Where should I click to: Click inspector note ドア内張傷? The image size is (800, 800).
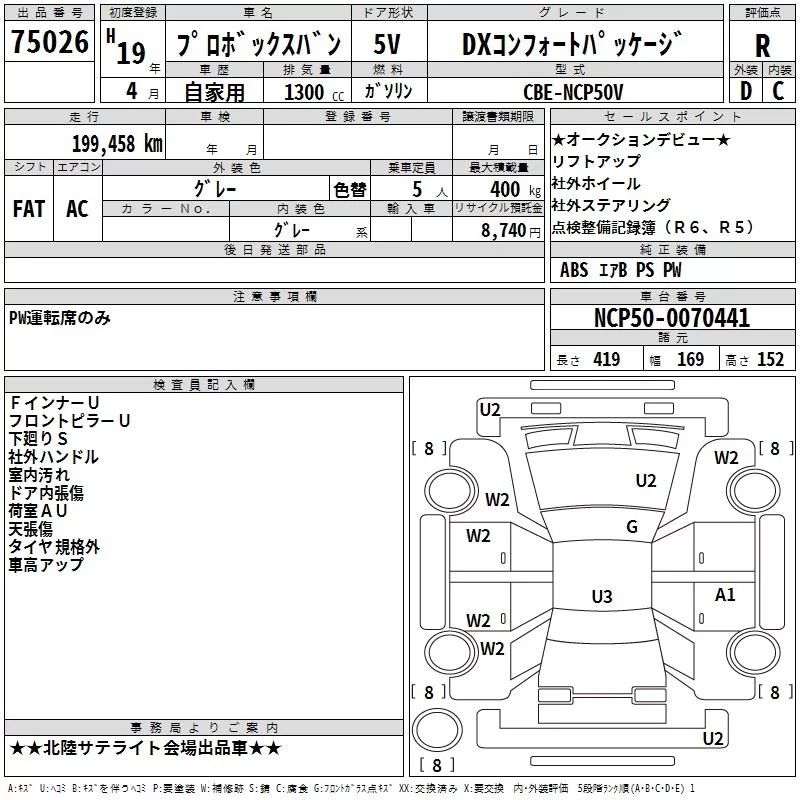46,493
